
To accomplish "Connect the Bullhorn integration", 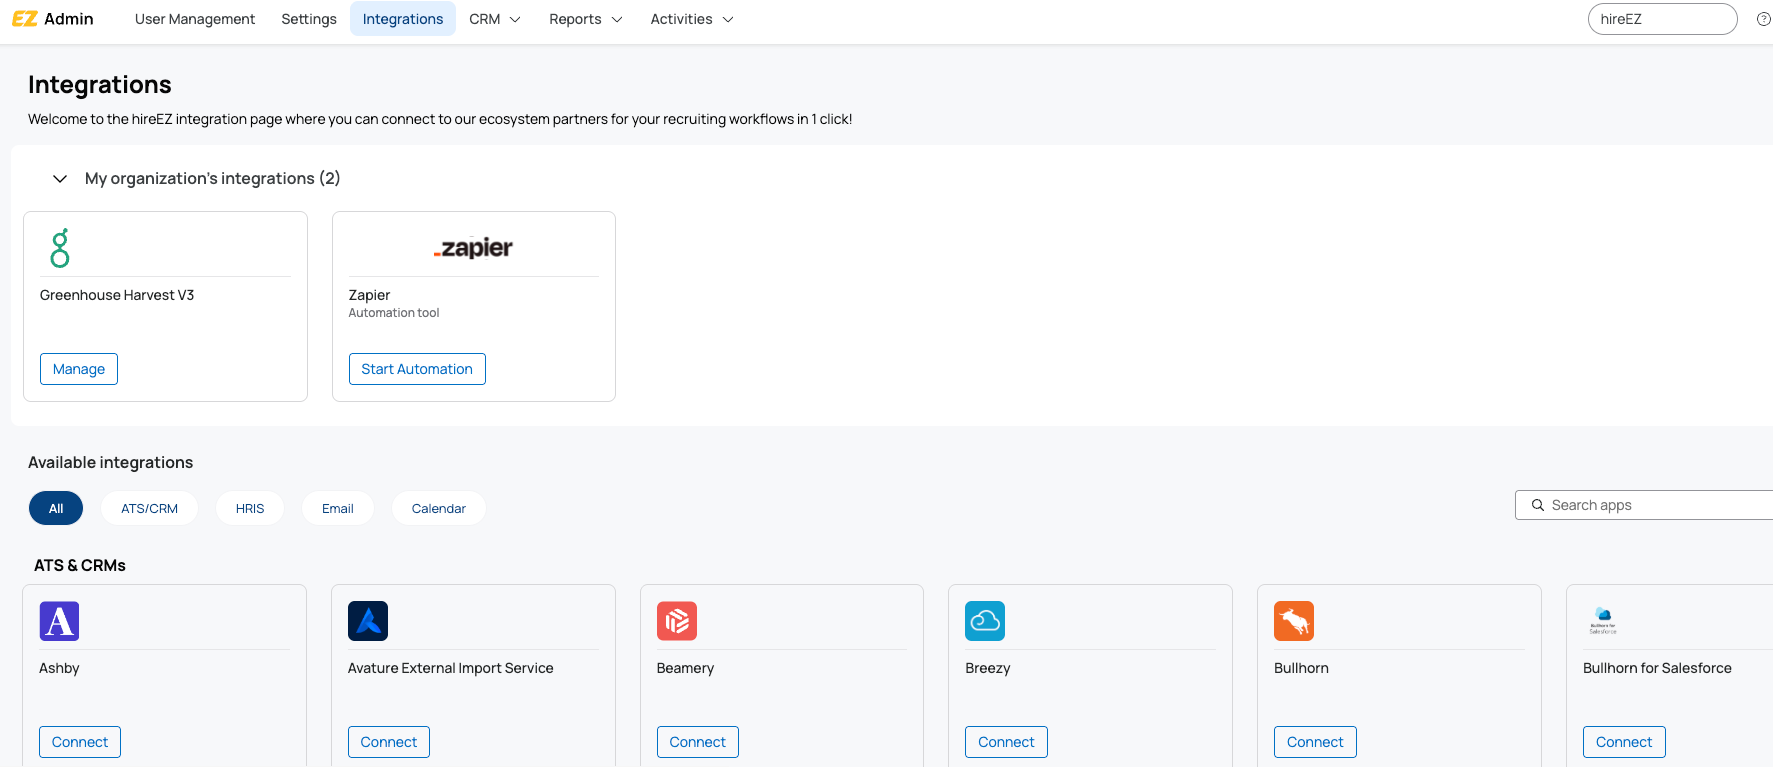I will tap(1315, 742).
